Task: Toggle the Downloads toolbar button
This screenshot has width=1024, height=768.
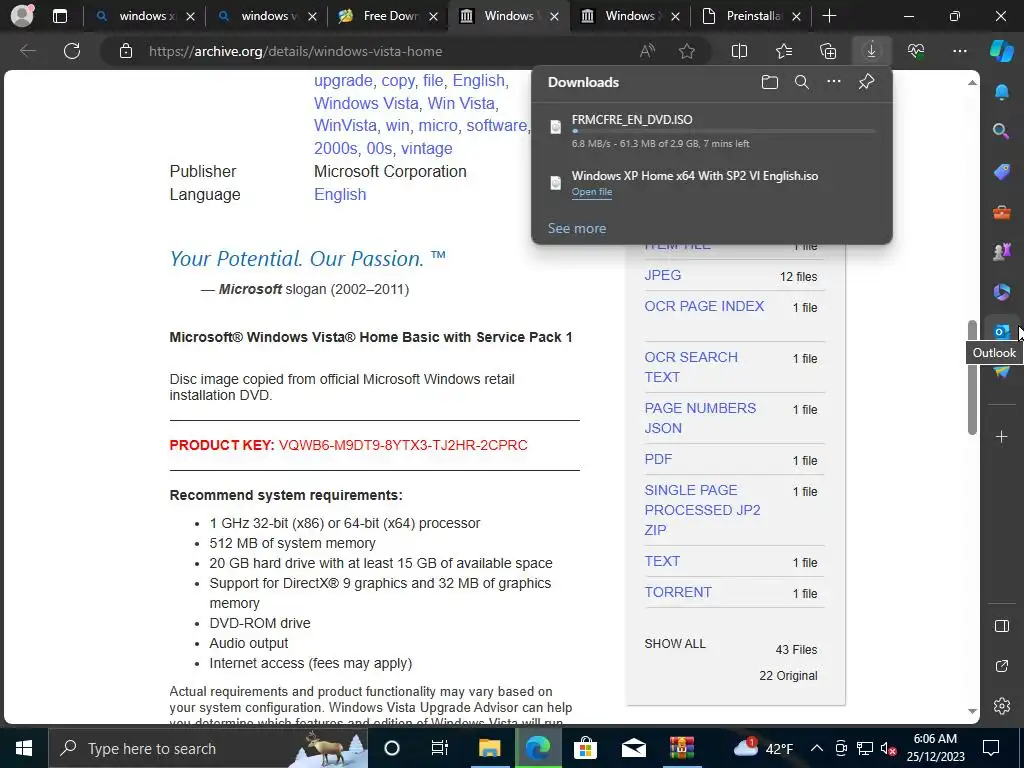Action: tap(871, 51)
